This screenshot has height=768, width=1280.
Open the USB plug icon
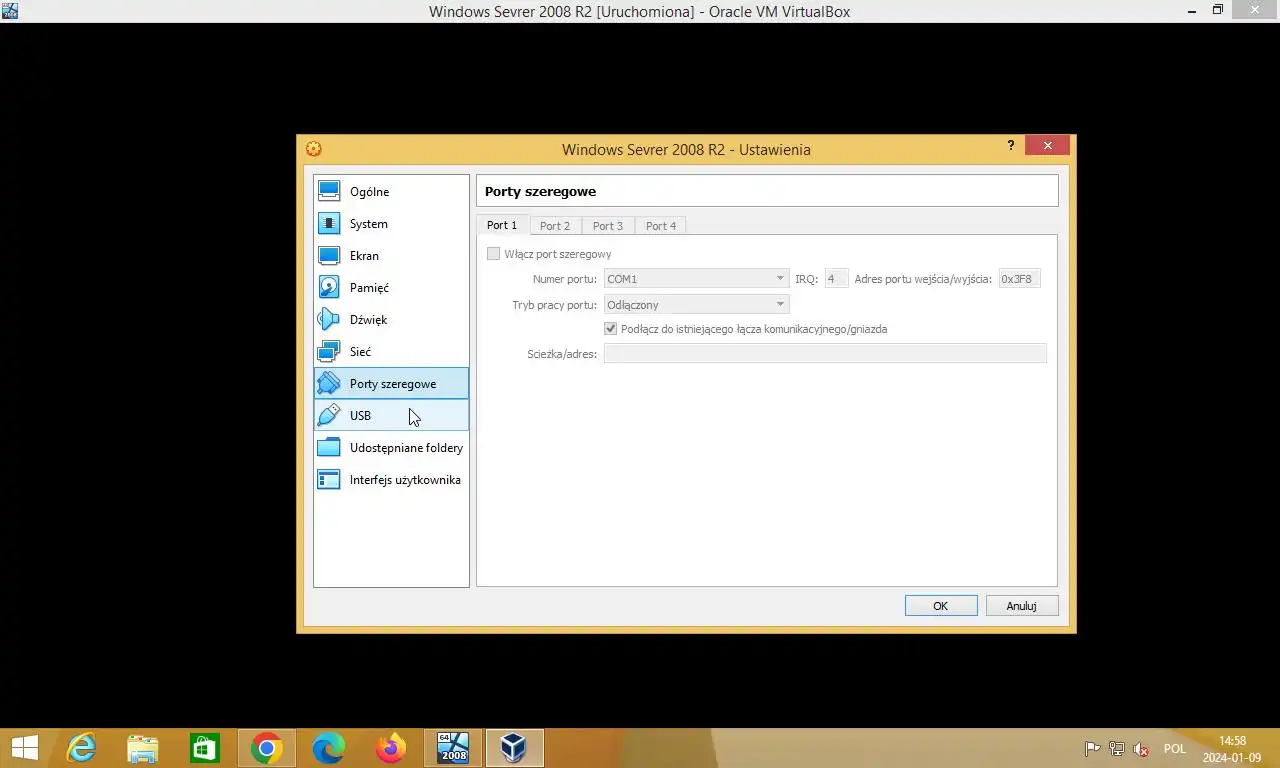329,415
